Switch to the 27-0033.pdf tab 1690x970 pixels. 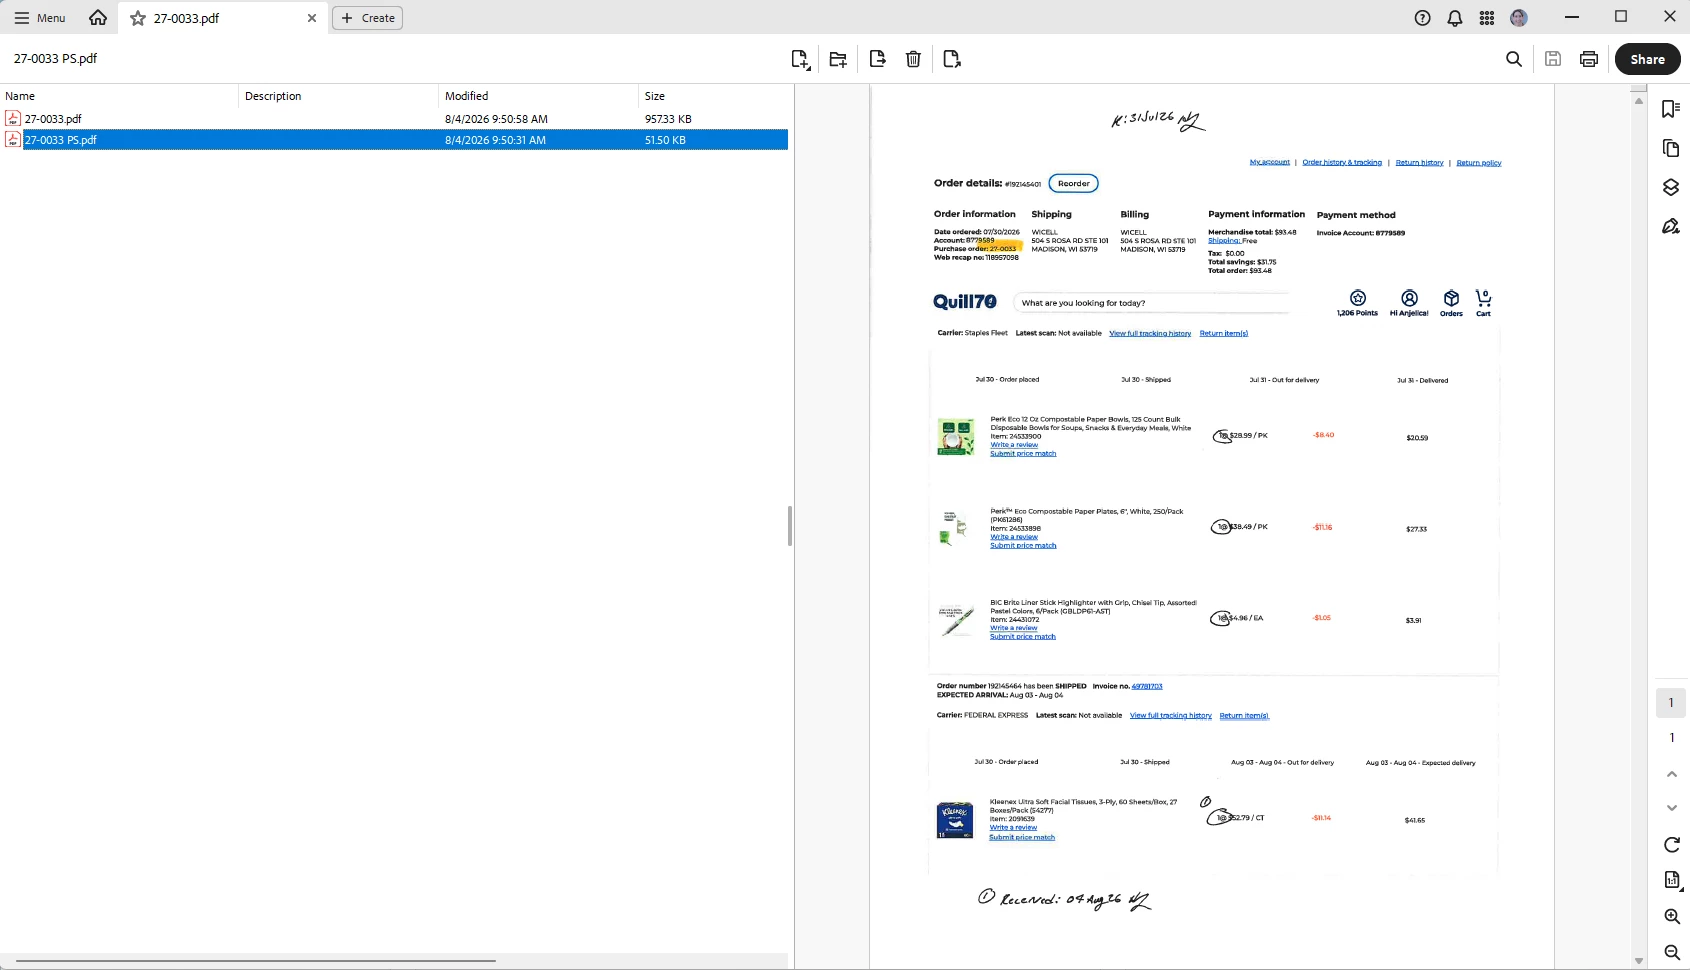click(222, 18)
